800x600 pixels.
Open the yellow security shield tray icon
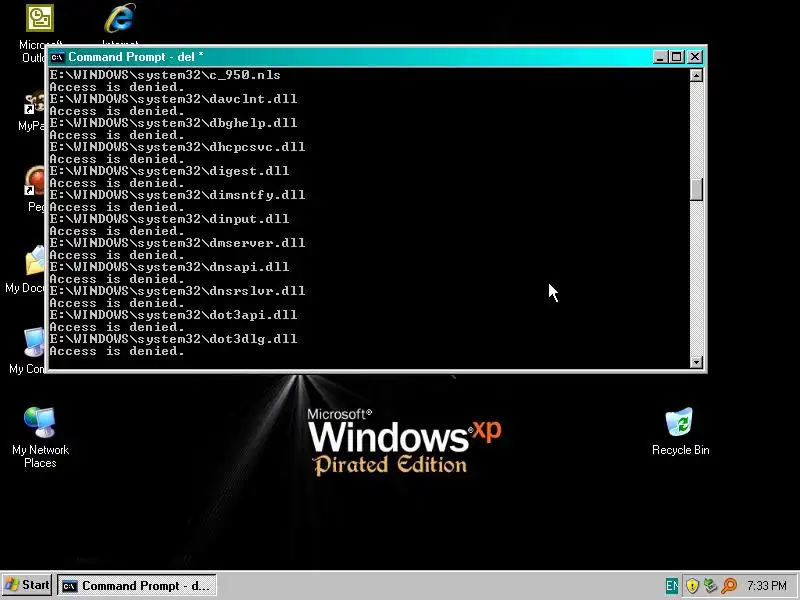(692, 585)
